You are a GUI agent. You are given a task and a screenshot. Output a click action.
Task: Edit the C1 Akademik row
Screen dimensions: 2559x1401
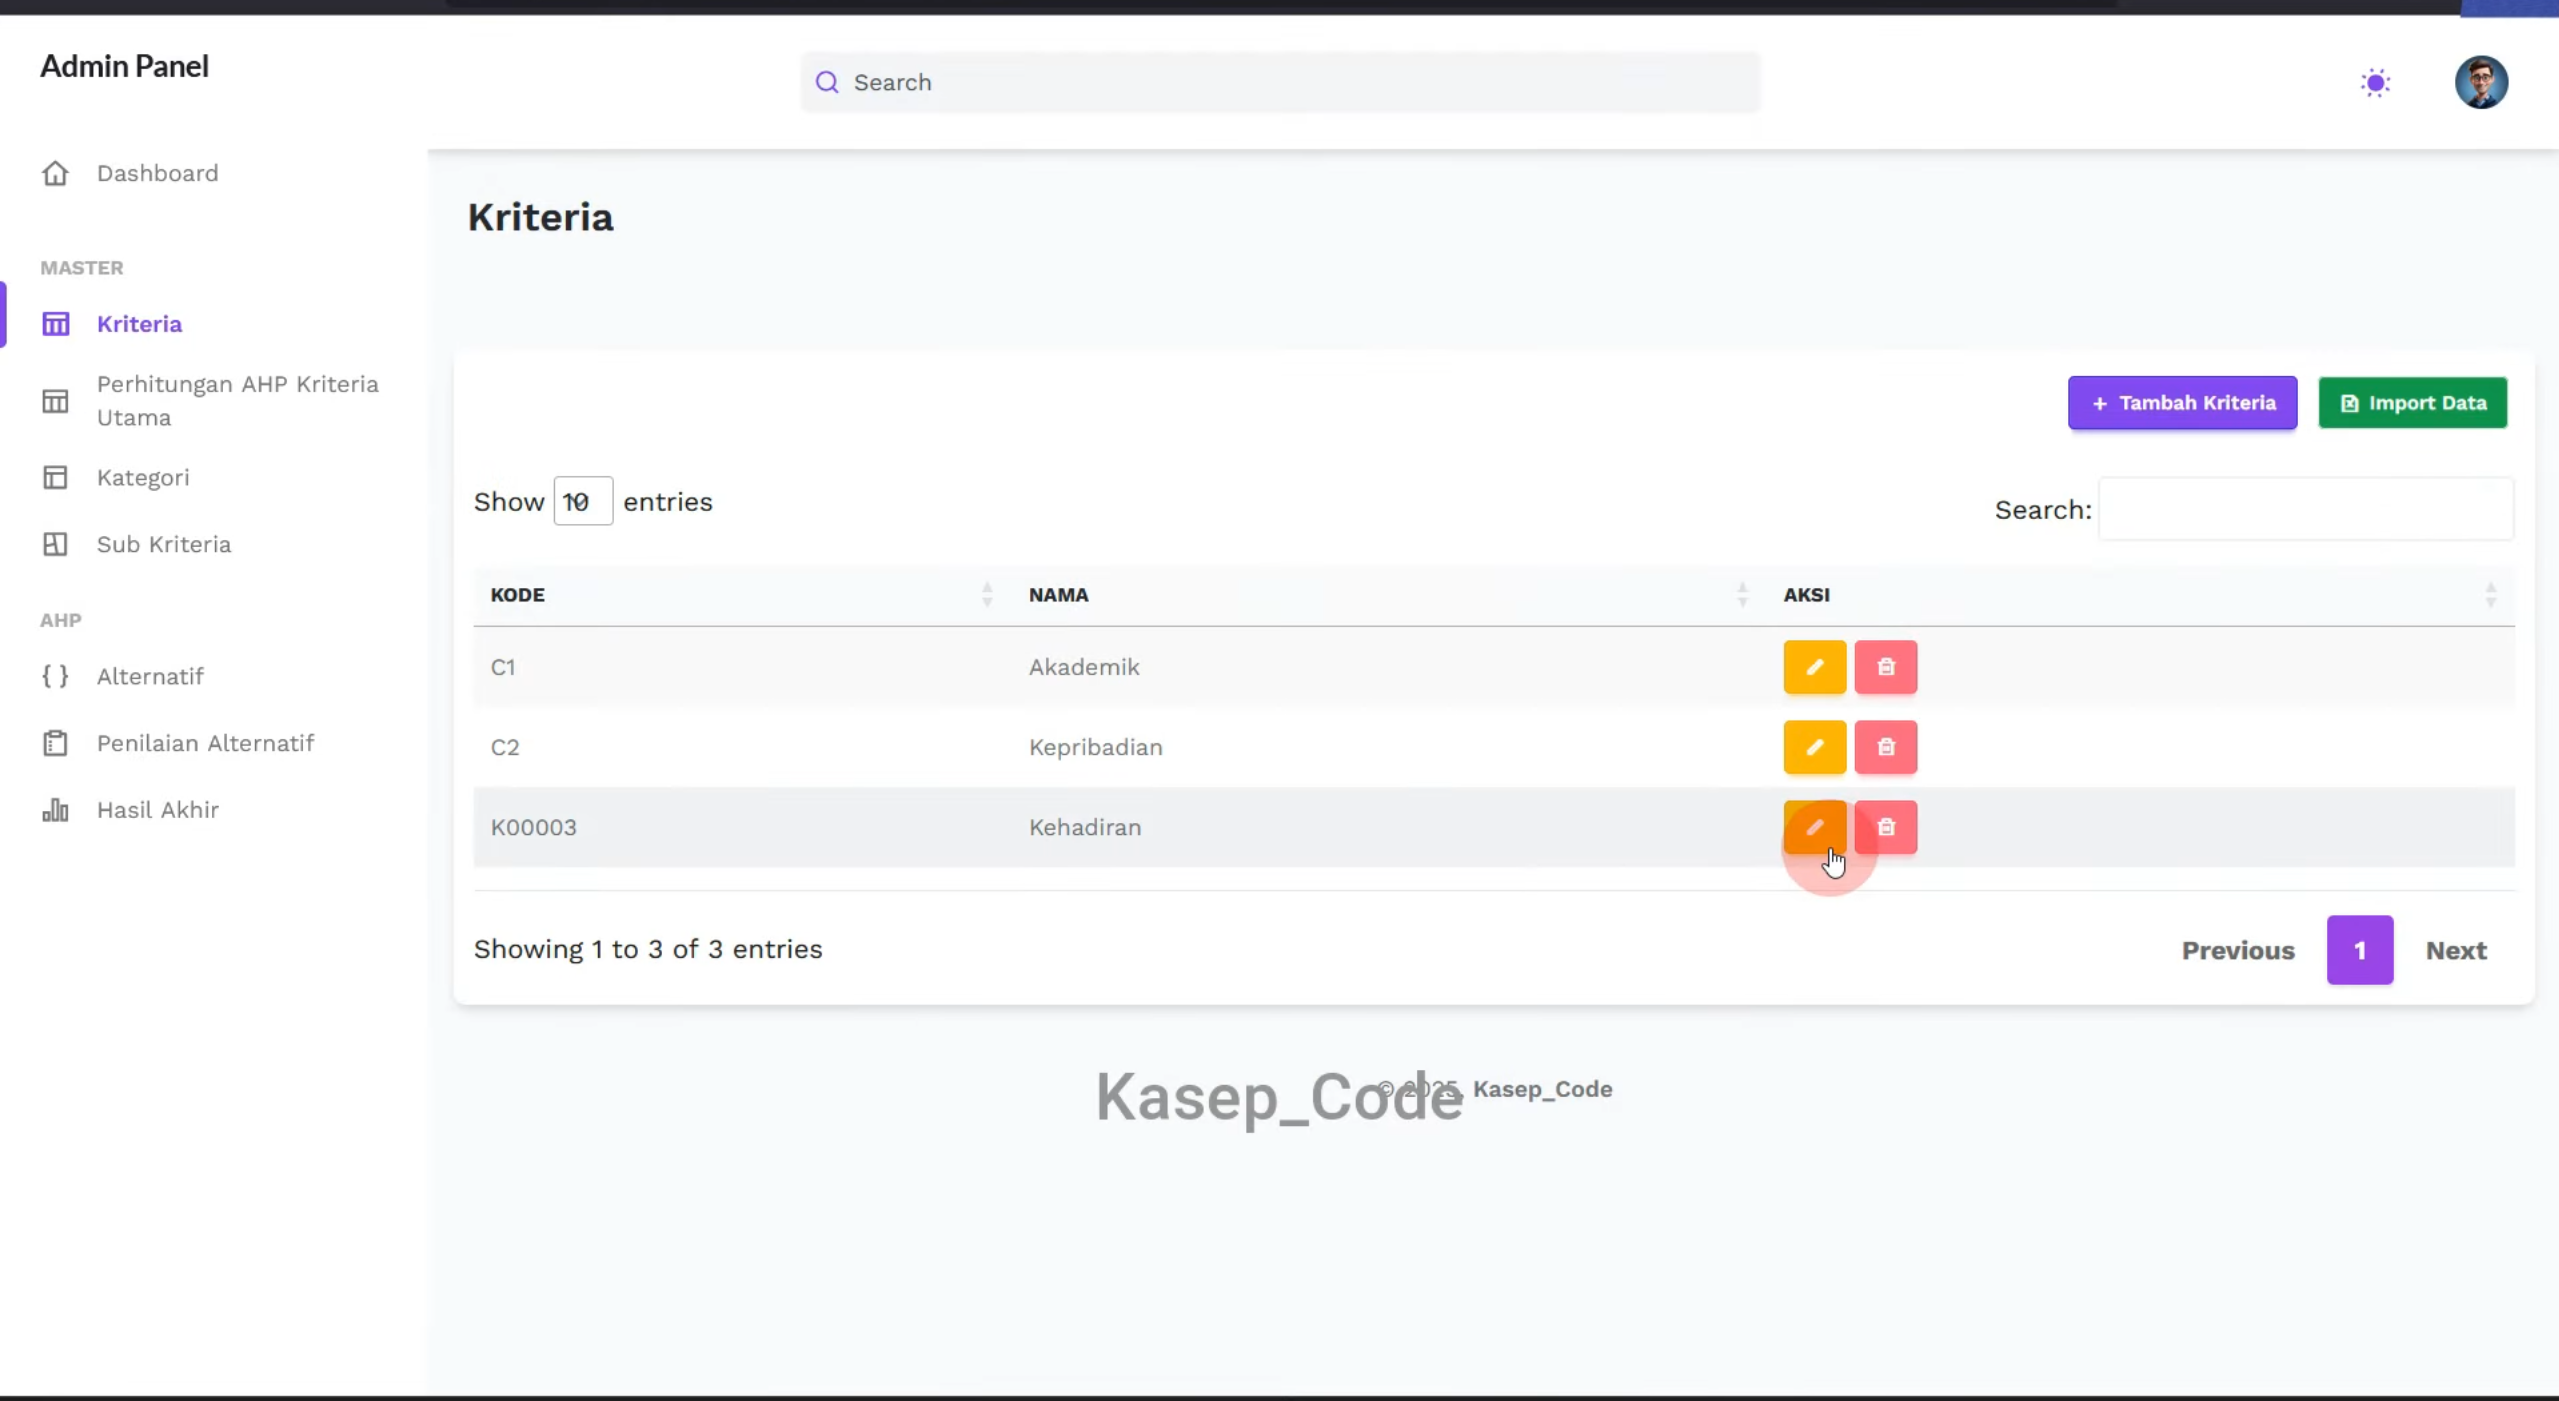coord(1815,667)
